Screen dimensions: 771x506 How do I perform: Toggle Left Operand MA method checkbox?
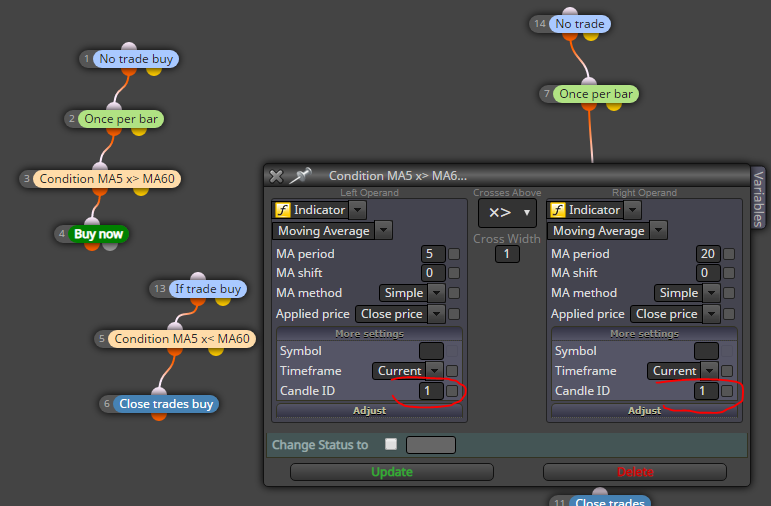454,293
